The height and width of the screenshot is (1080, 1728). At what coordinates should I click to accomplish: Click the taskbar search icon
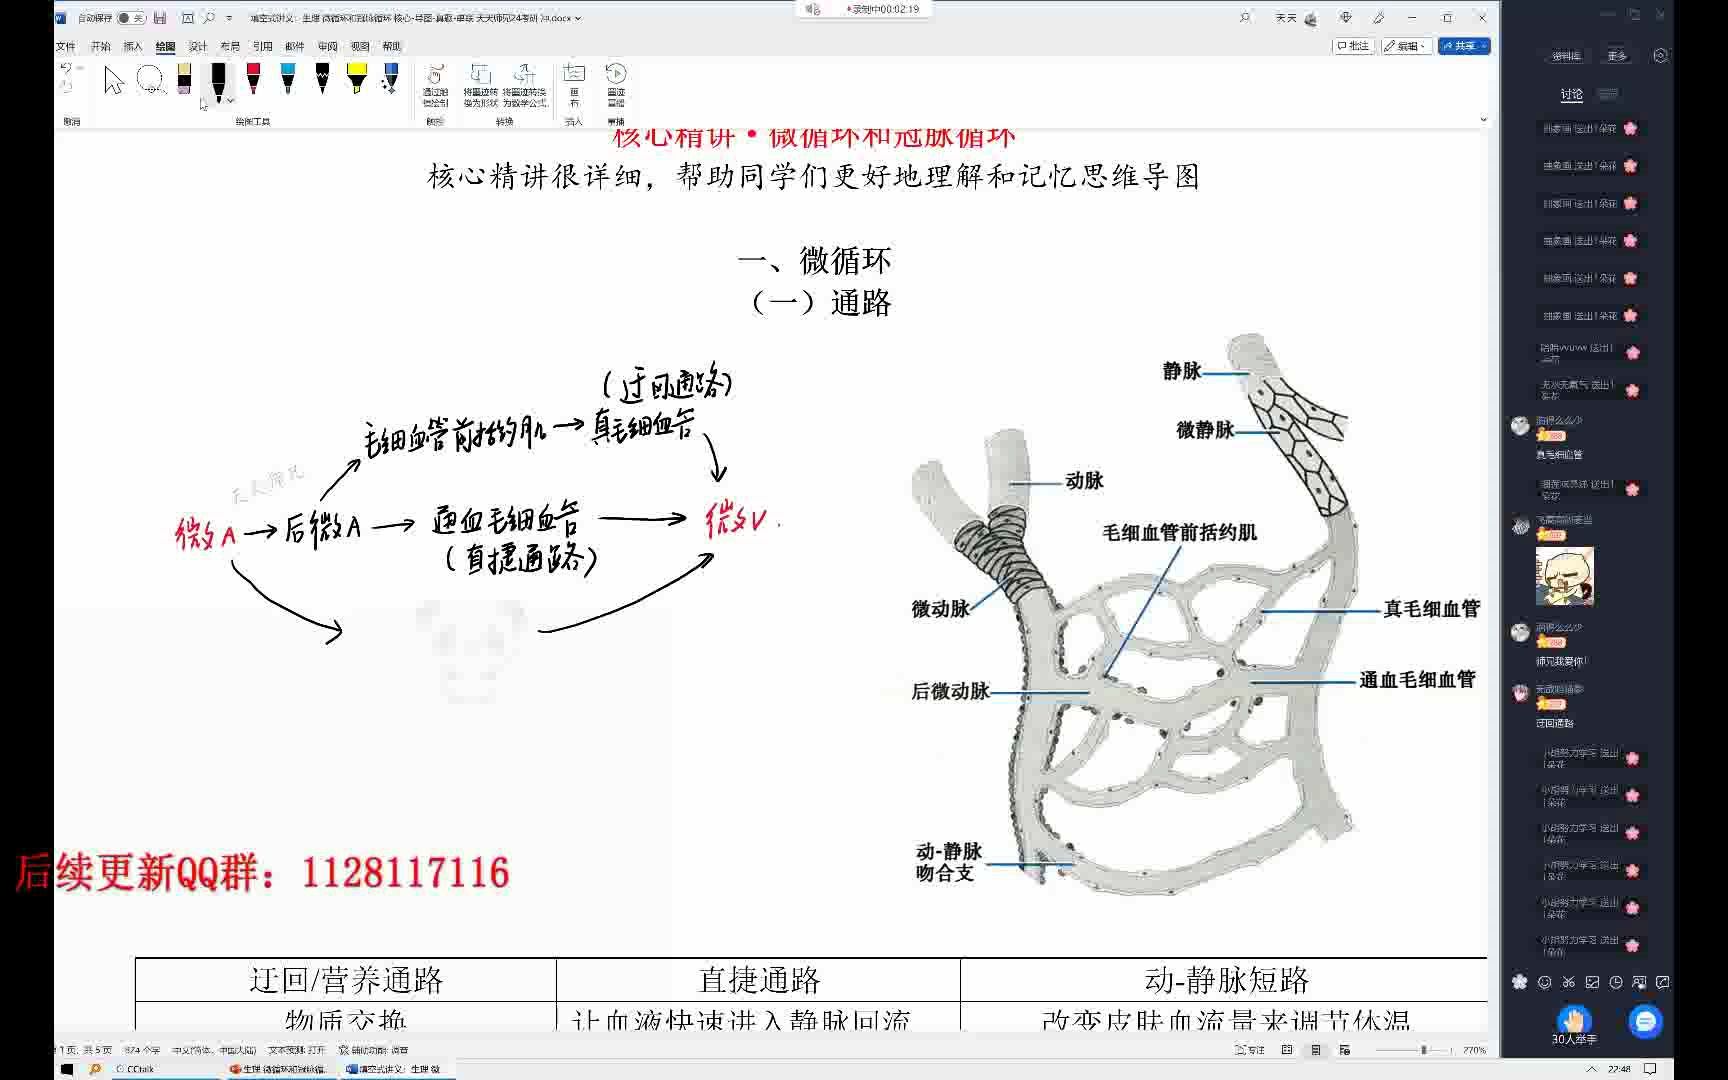point(95,1069)
